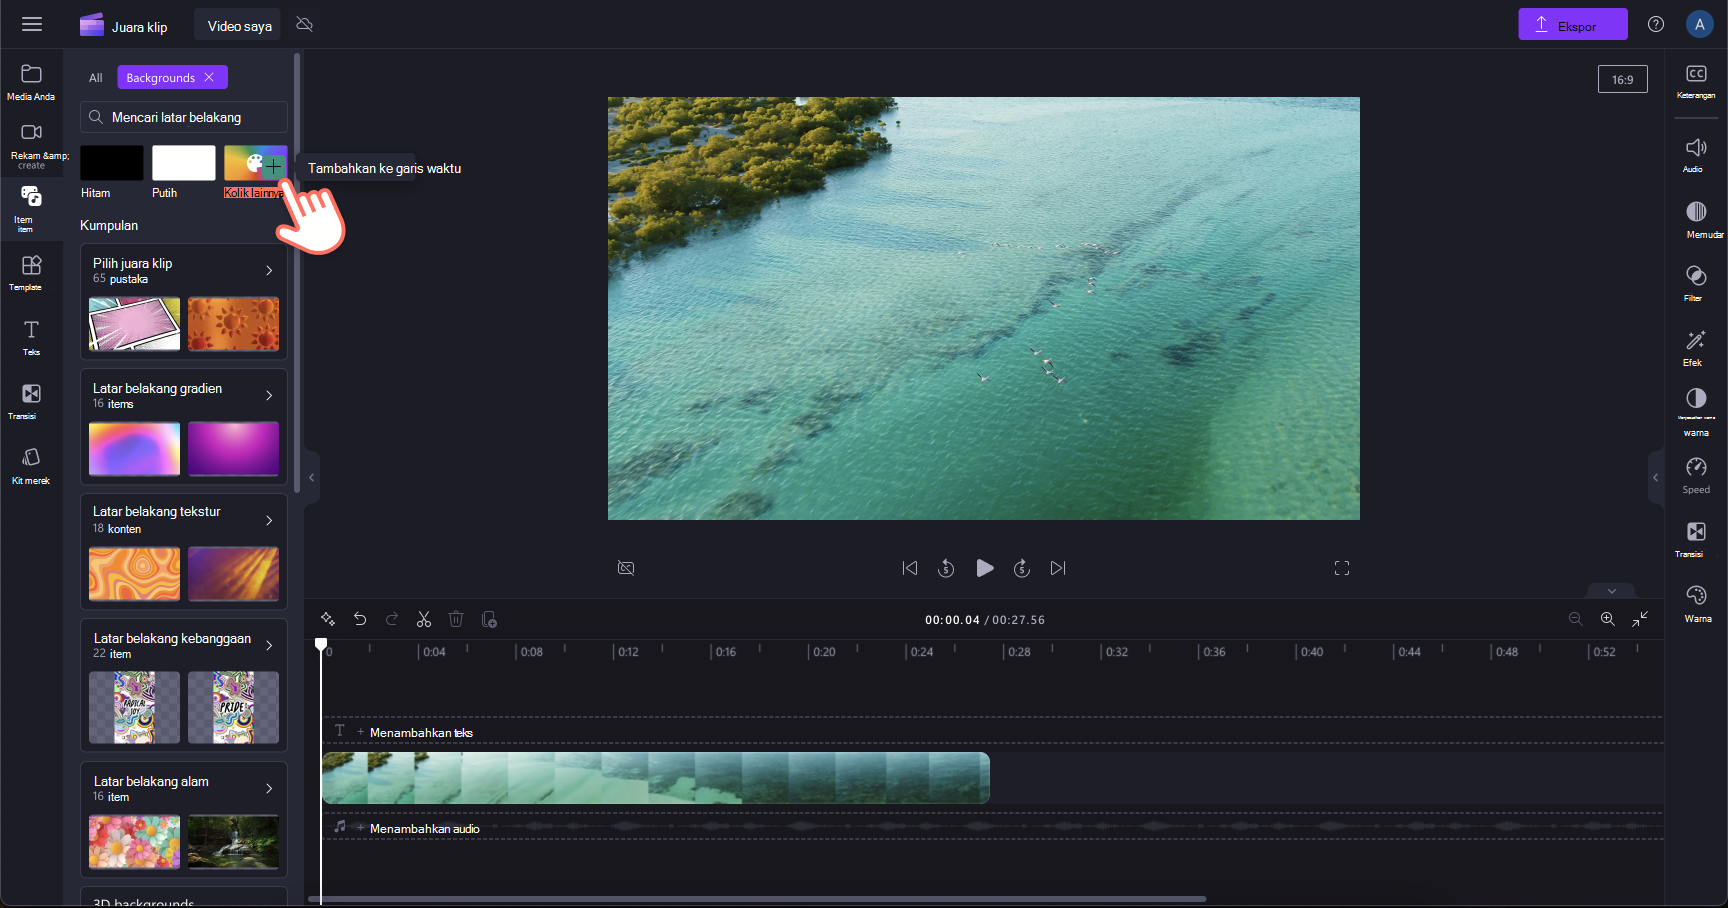This screenshot has height=908, width=1728.
Task: Add swatch to timeline with plus button
Action: [273, 167]
